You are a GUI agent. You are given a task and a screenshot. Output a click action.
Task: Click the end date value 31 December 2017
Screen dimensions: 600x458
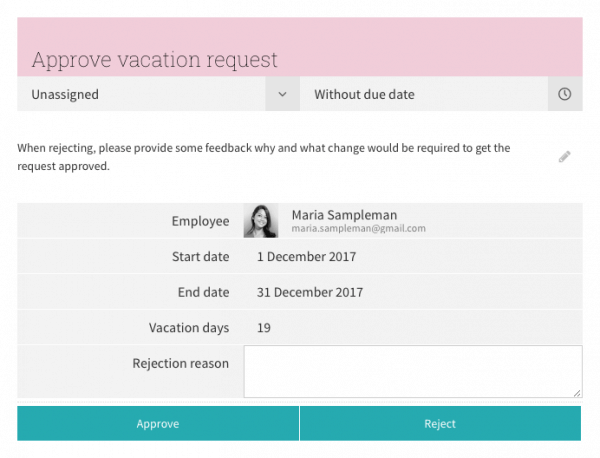(x=310, y=293)
